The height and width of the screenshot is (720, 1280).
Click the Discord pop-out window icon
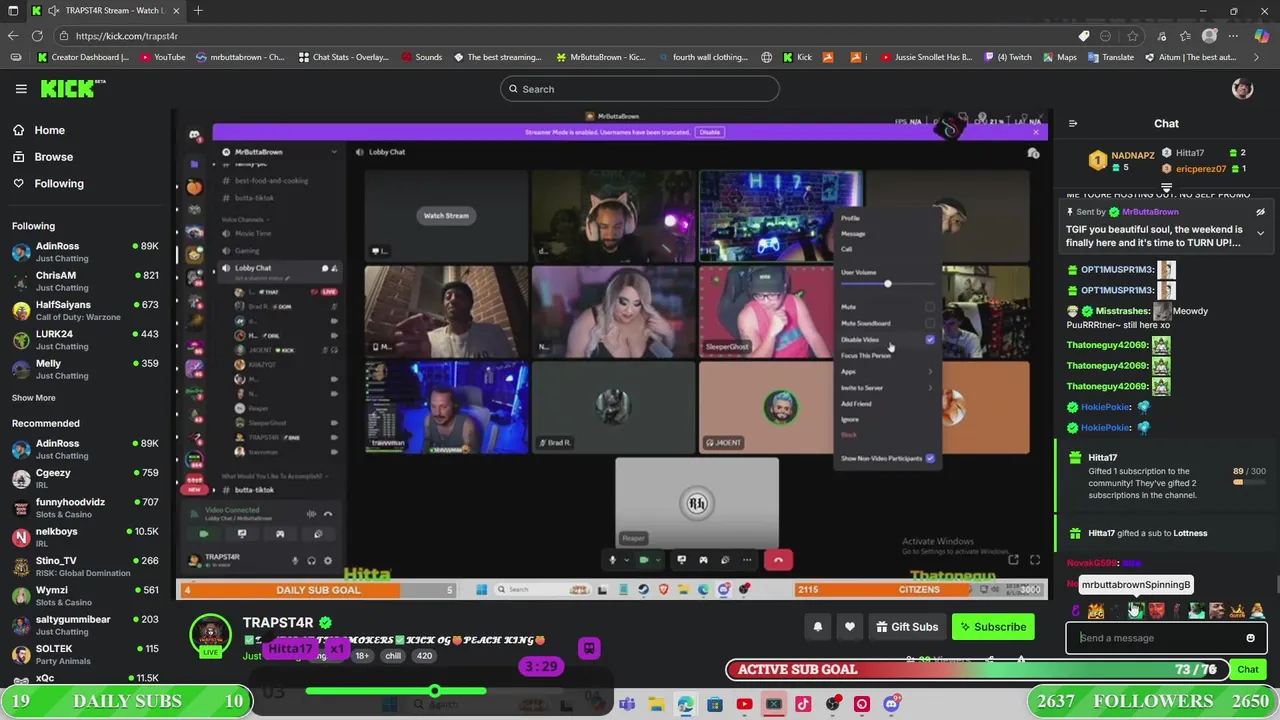coord(1013,560)
